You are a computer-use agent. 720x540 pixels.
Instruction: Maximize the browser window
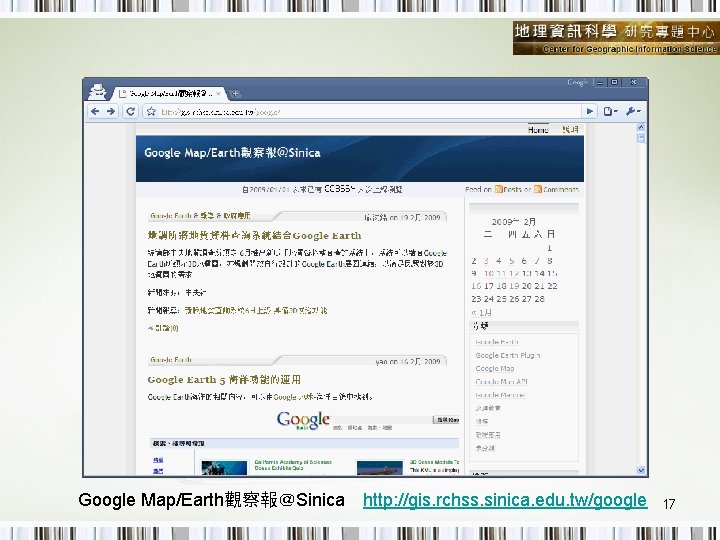tap(614, 83)
